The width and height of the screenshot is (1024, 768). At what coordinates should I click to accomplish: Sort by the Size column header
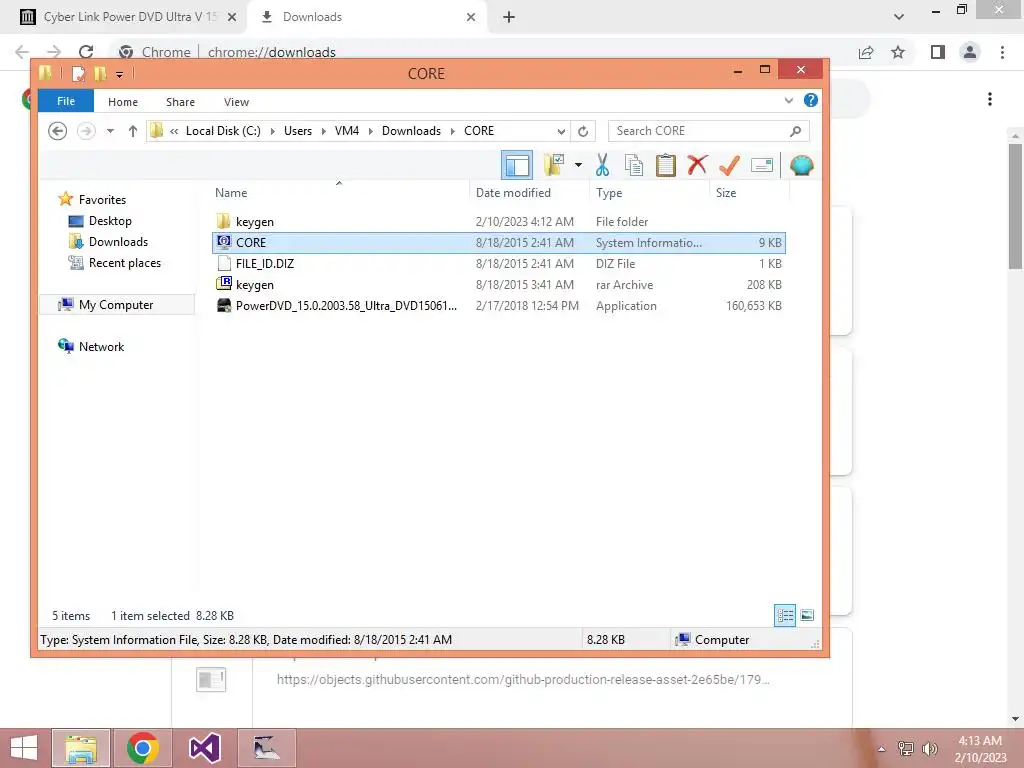(x=749, y=193)
